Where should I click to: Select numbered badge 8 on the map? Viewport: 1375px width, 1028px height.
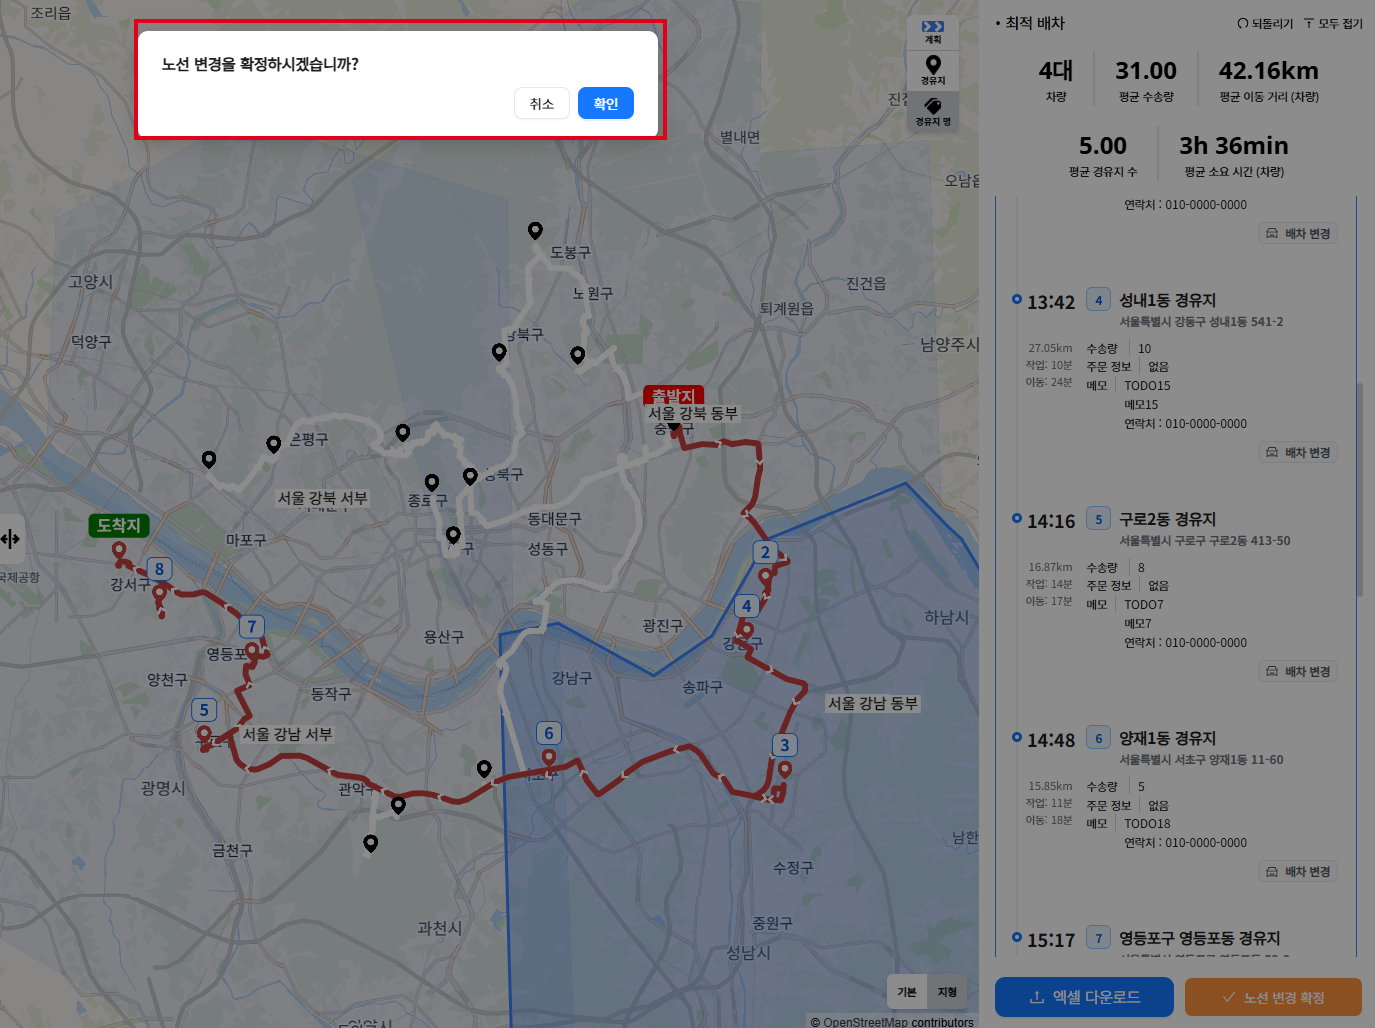click(159, 569)
